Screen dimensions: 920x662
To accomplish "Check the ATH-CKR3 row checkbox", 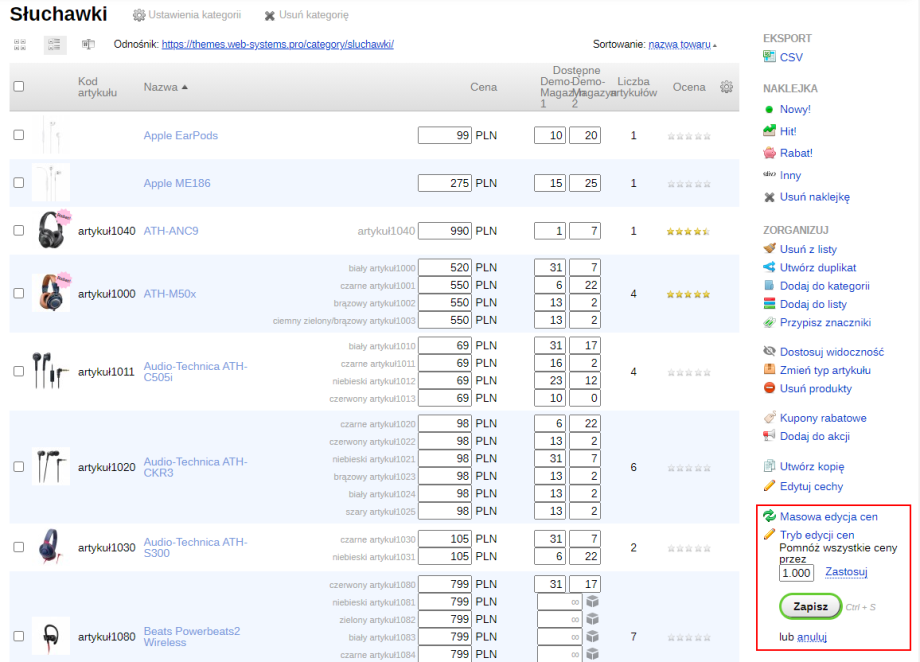I will click(x=19, y=467).
